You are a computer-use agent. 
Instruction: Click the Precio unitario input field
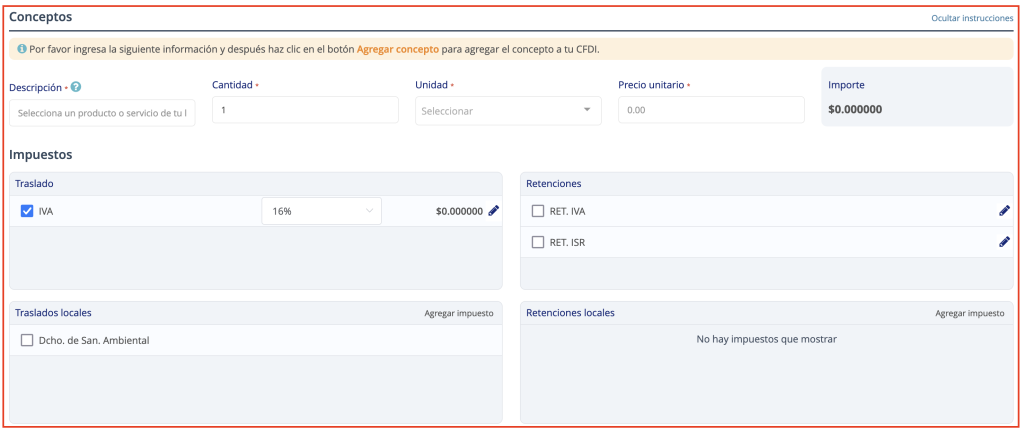[711, 110]
